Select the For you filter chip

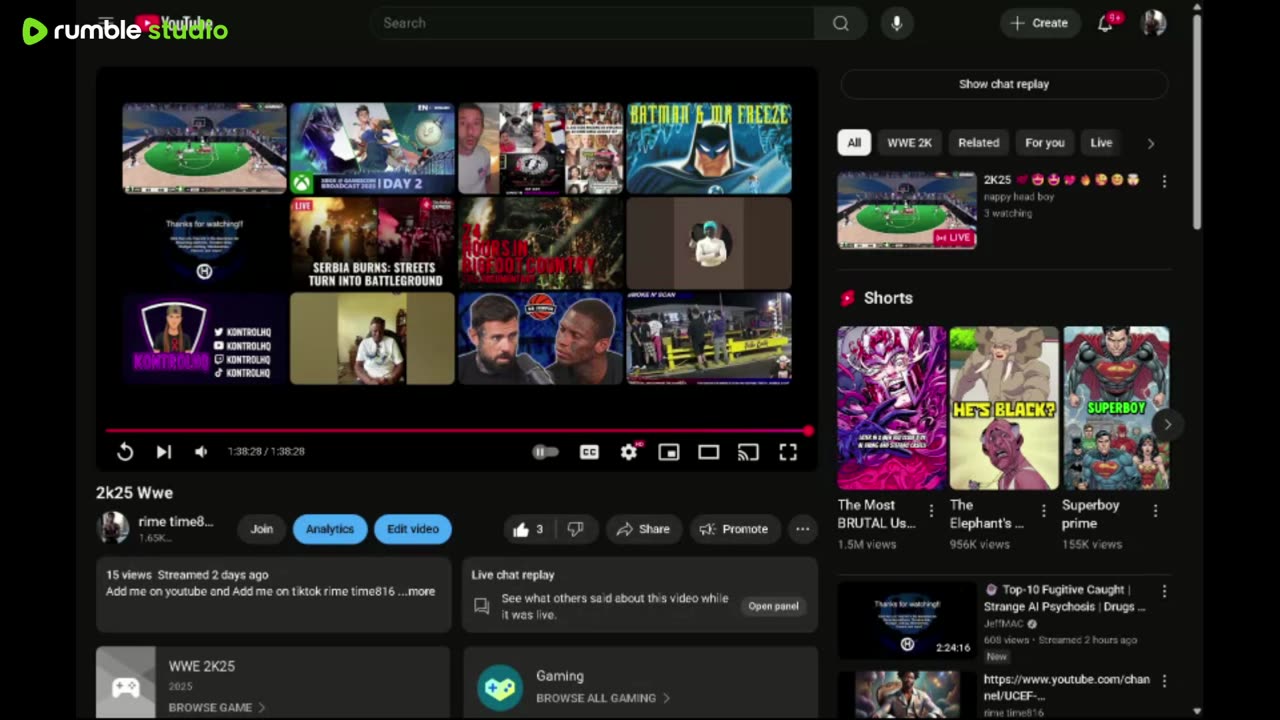pyautogui.click(x=1045, y=143)
